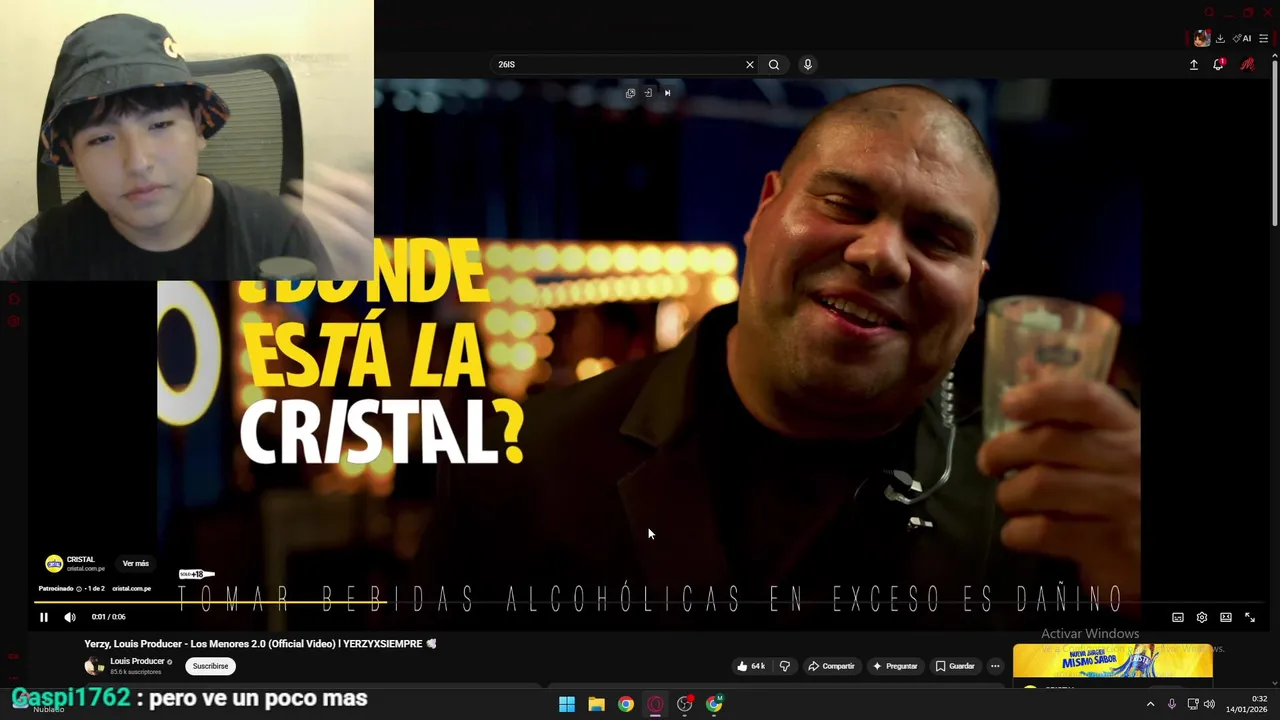Open the YouTube upload create icon

[1194, 64]
